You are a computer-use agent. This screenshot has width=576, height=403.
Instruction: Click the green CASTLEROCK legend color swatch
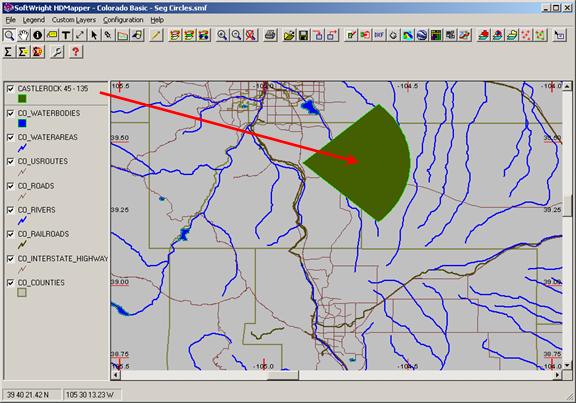click(x=22, y=98)
